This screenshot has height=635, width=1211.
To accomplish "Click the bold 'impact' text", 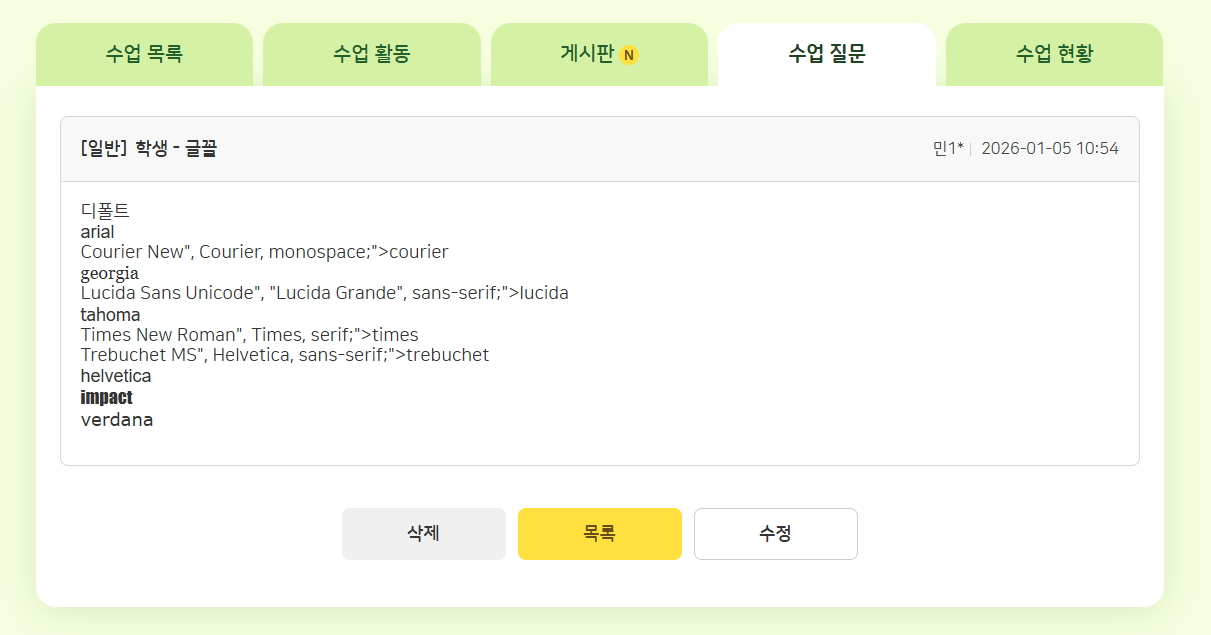I will (106, 398).
